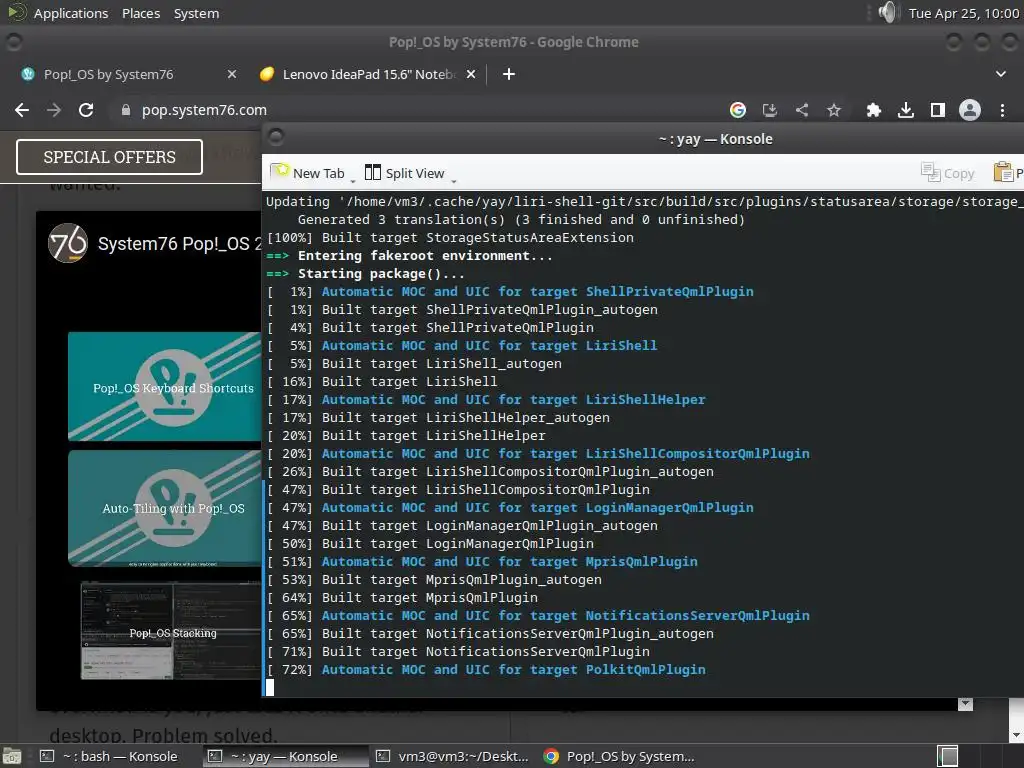Open Auto-Tiling with Pop!_OS thumbnail

165,508
